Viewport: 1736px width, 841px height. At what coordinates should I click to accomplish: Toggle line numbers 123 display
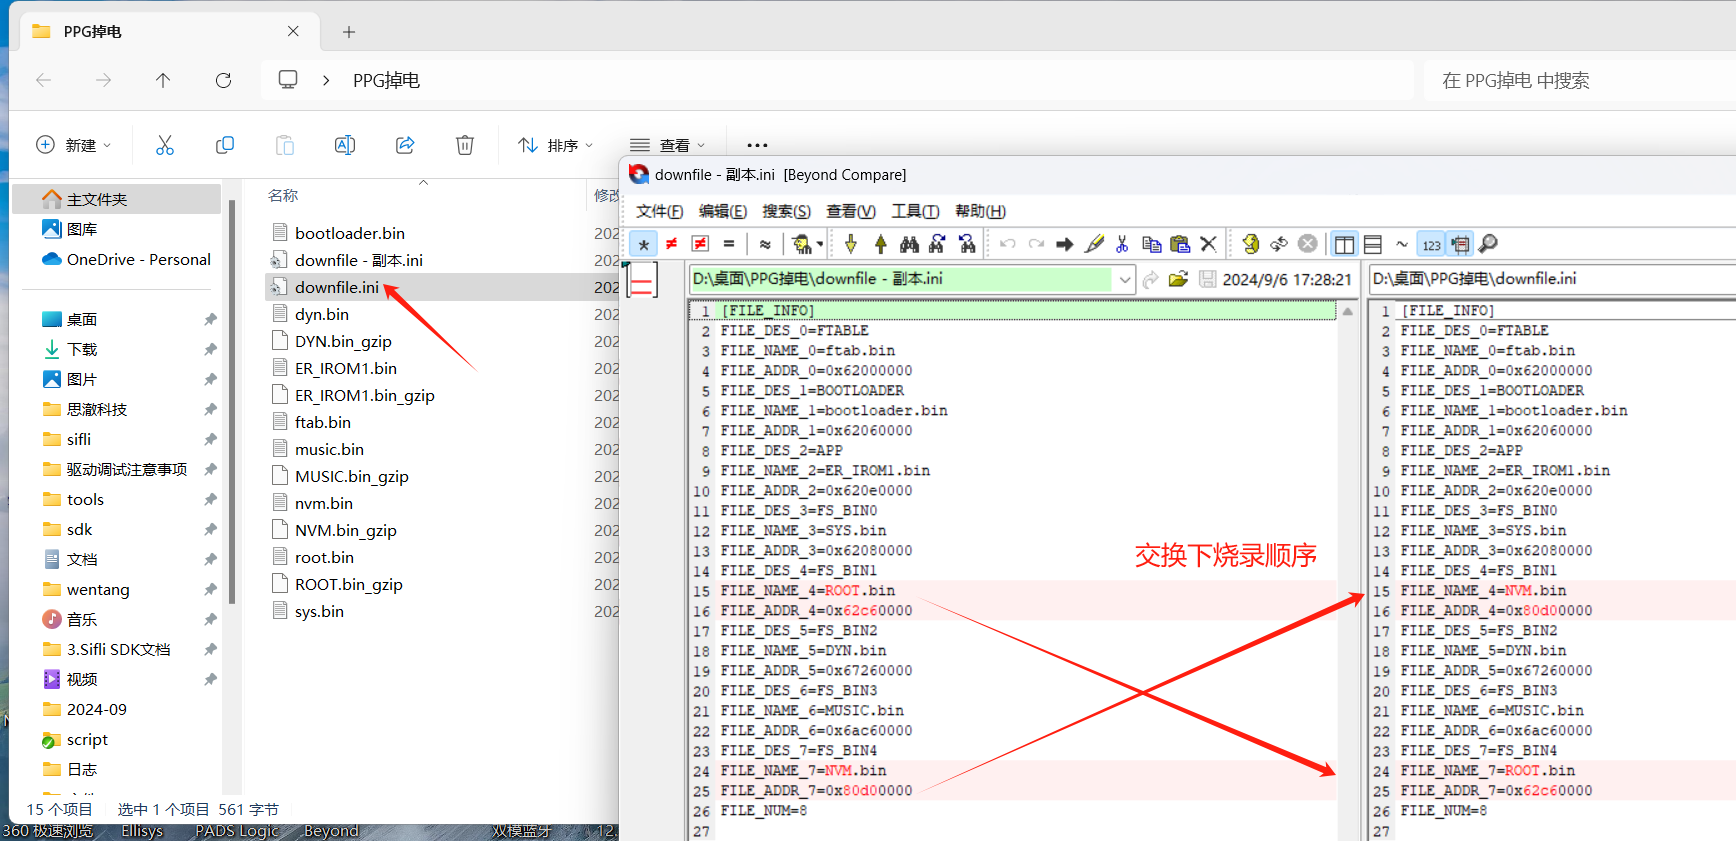coord(1431,244)
